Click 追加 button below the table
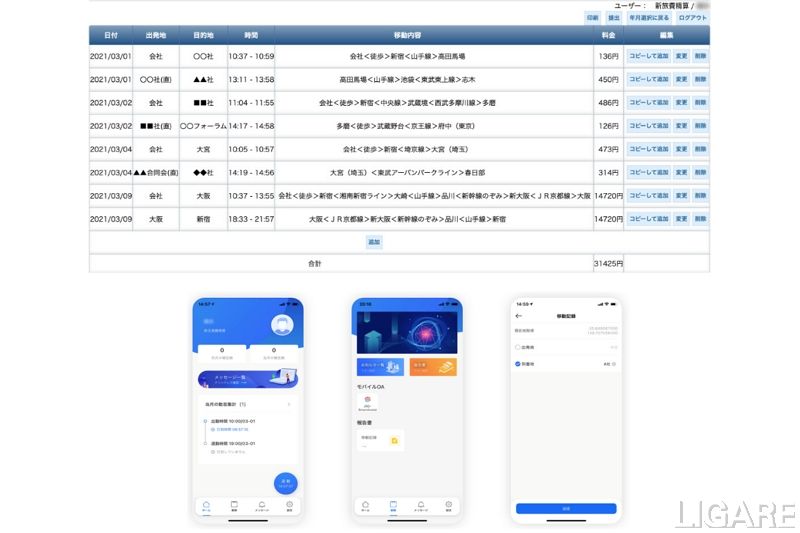This screenshot has width=800, height=533. 374,242
